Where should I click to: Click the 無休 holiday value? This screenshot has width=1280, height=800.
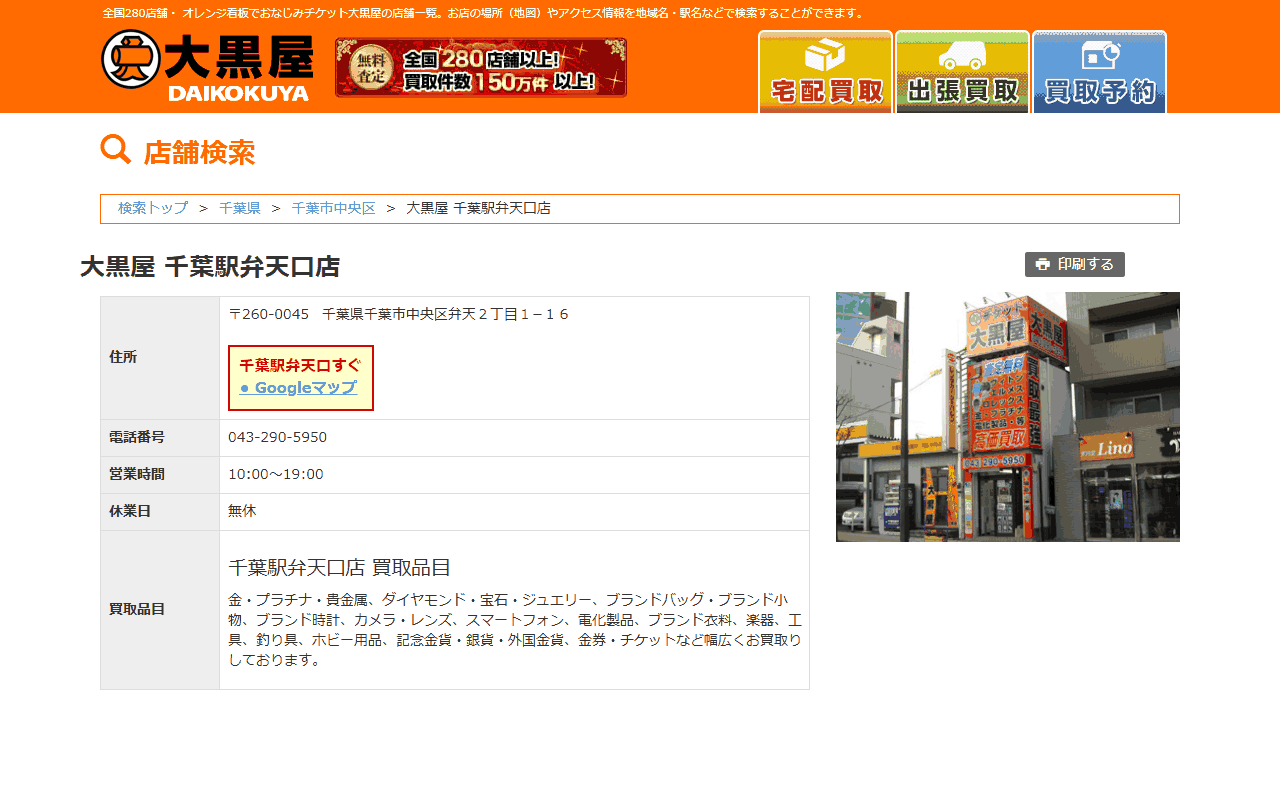point(242,511)
